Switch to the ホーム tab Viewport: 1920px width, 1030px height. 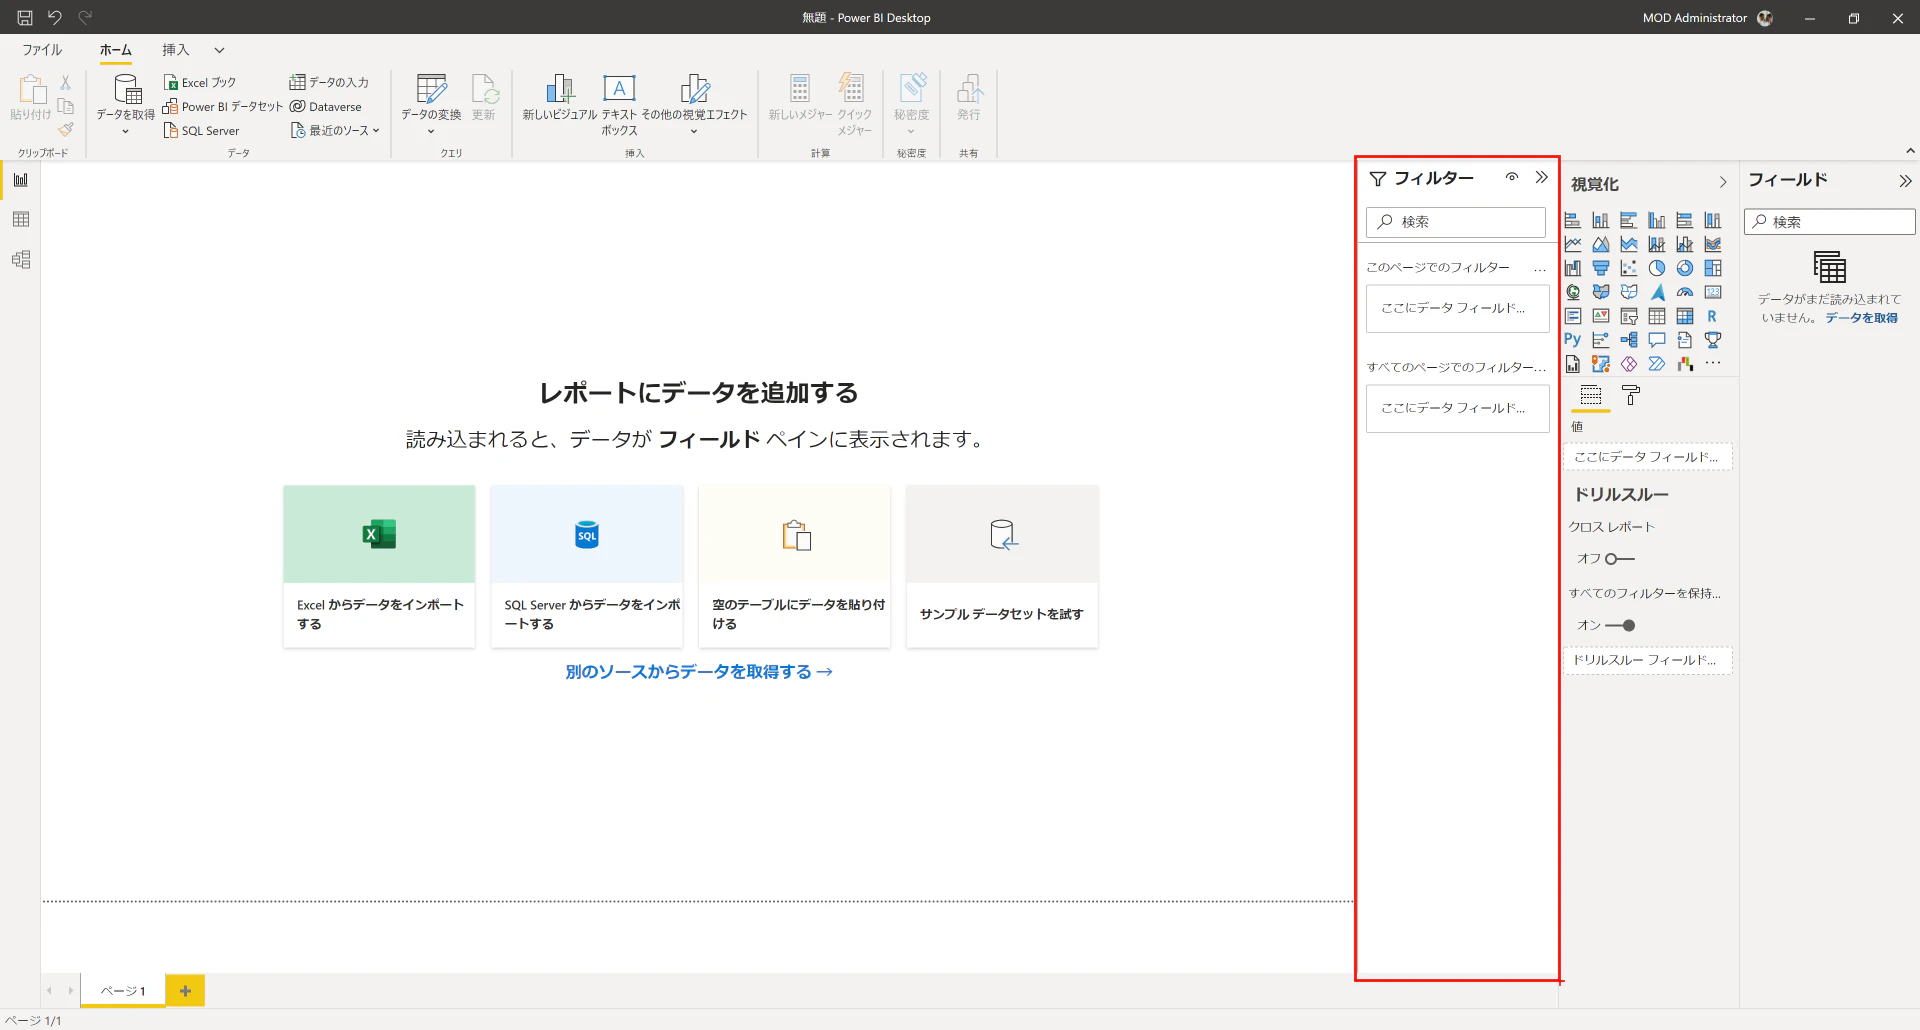click(x=116, y=50)
